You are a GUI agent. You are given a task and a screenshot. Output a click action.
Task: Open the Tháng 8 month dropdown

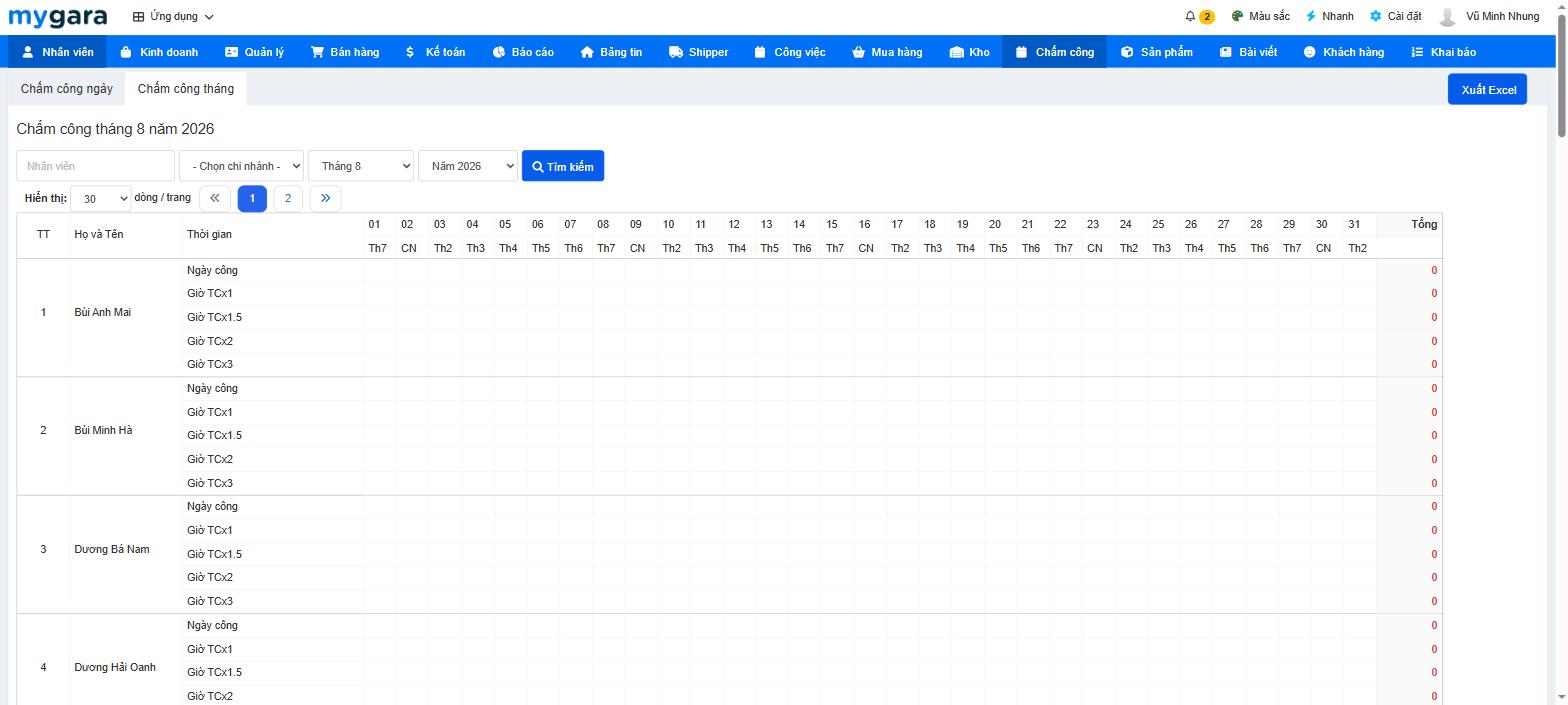[x=361, y=166]
